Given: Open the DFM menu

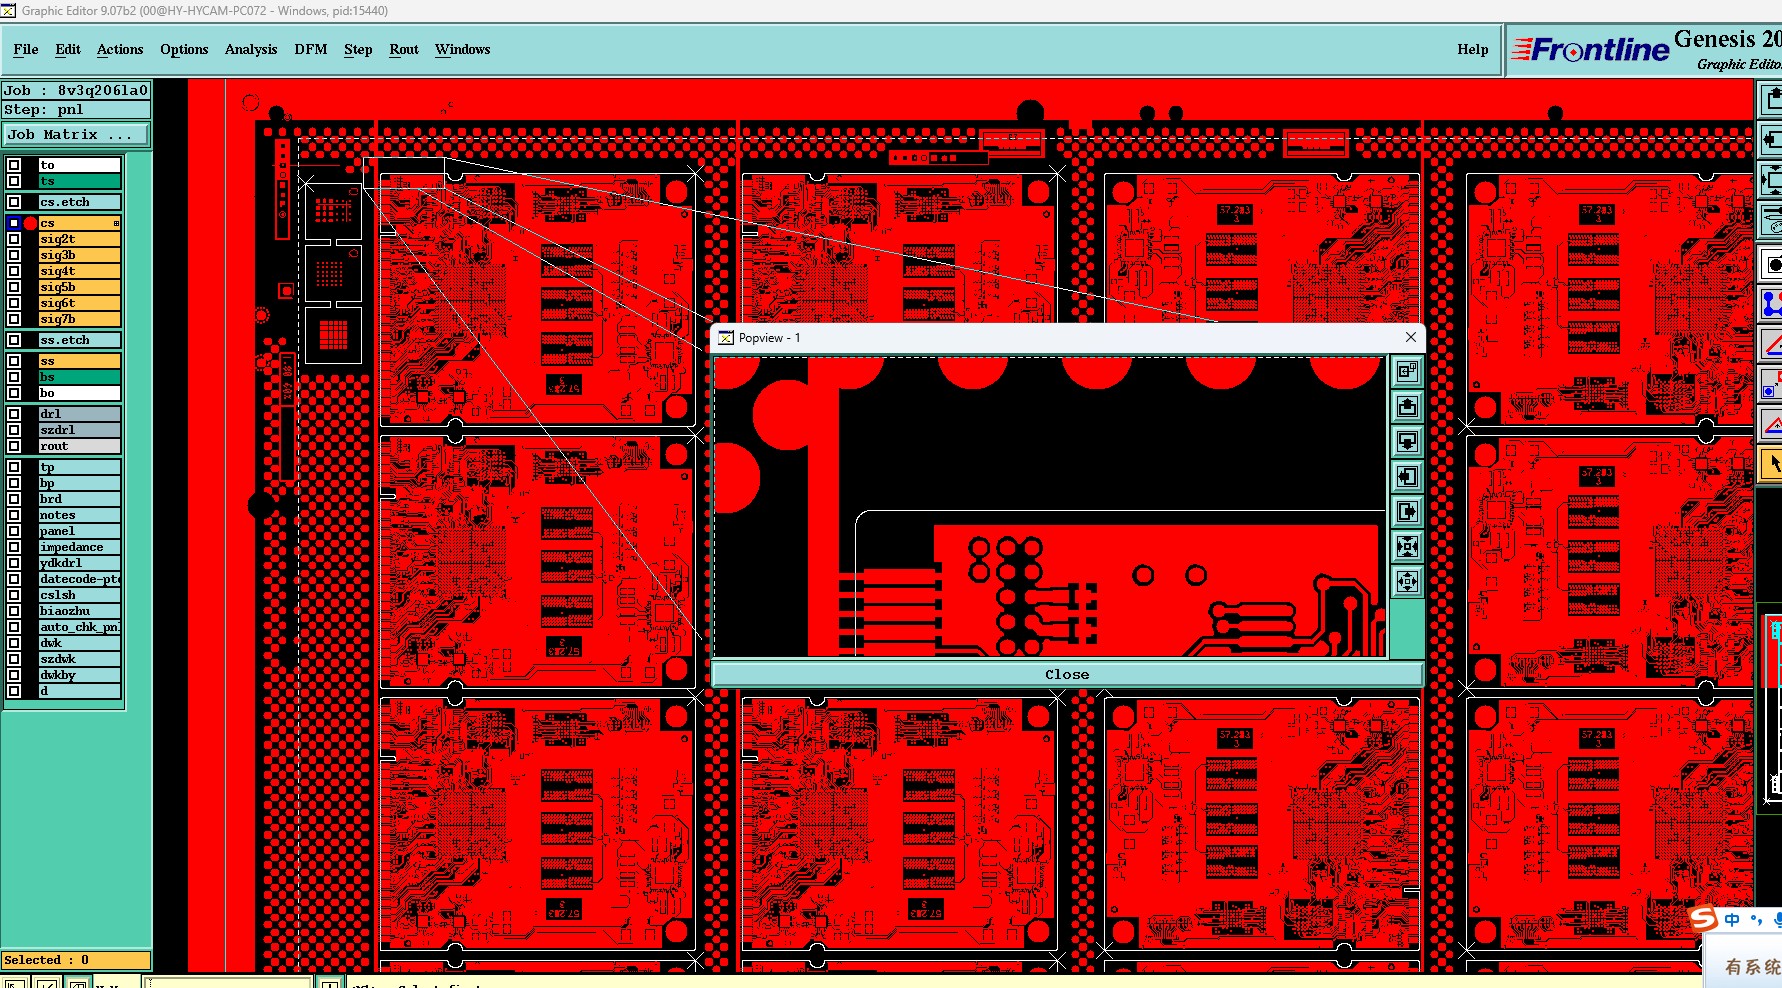Looking at the screenshot, I should click(x=311, y=49).
